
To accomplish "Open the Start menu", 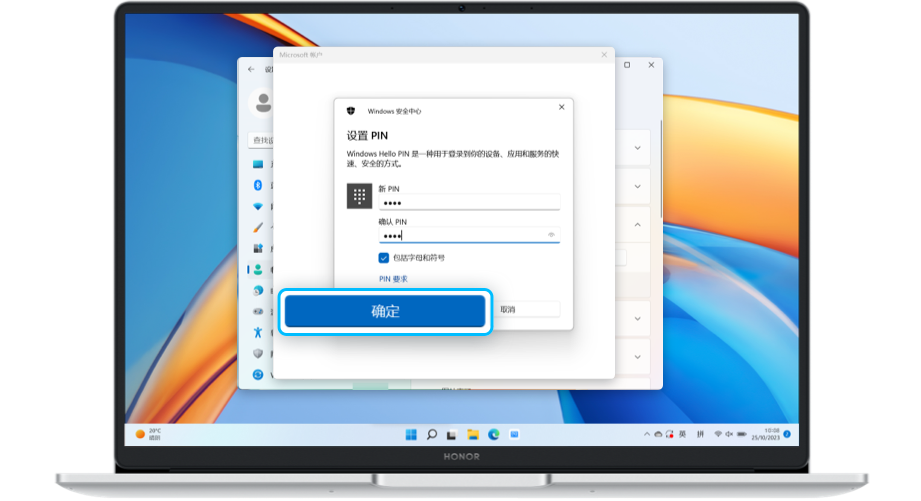I will click(411, 435).
